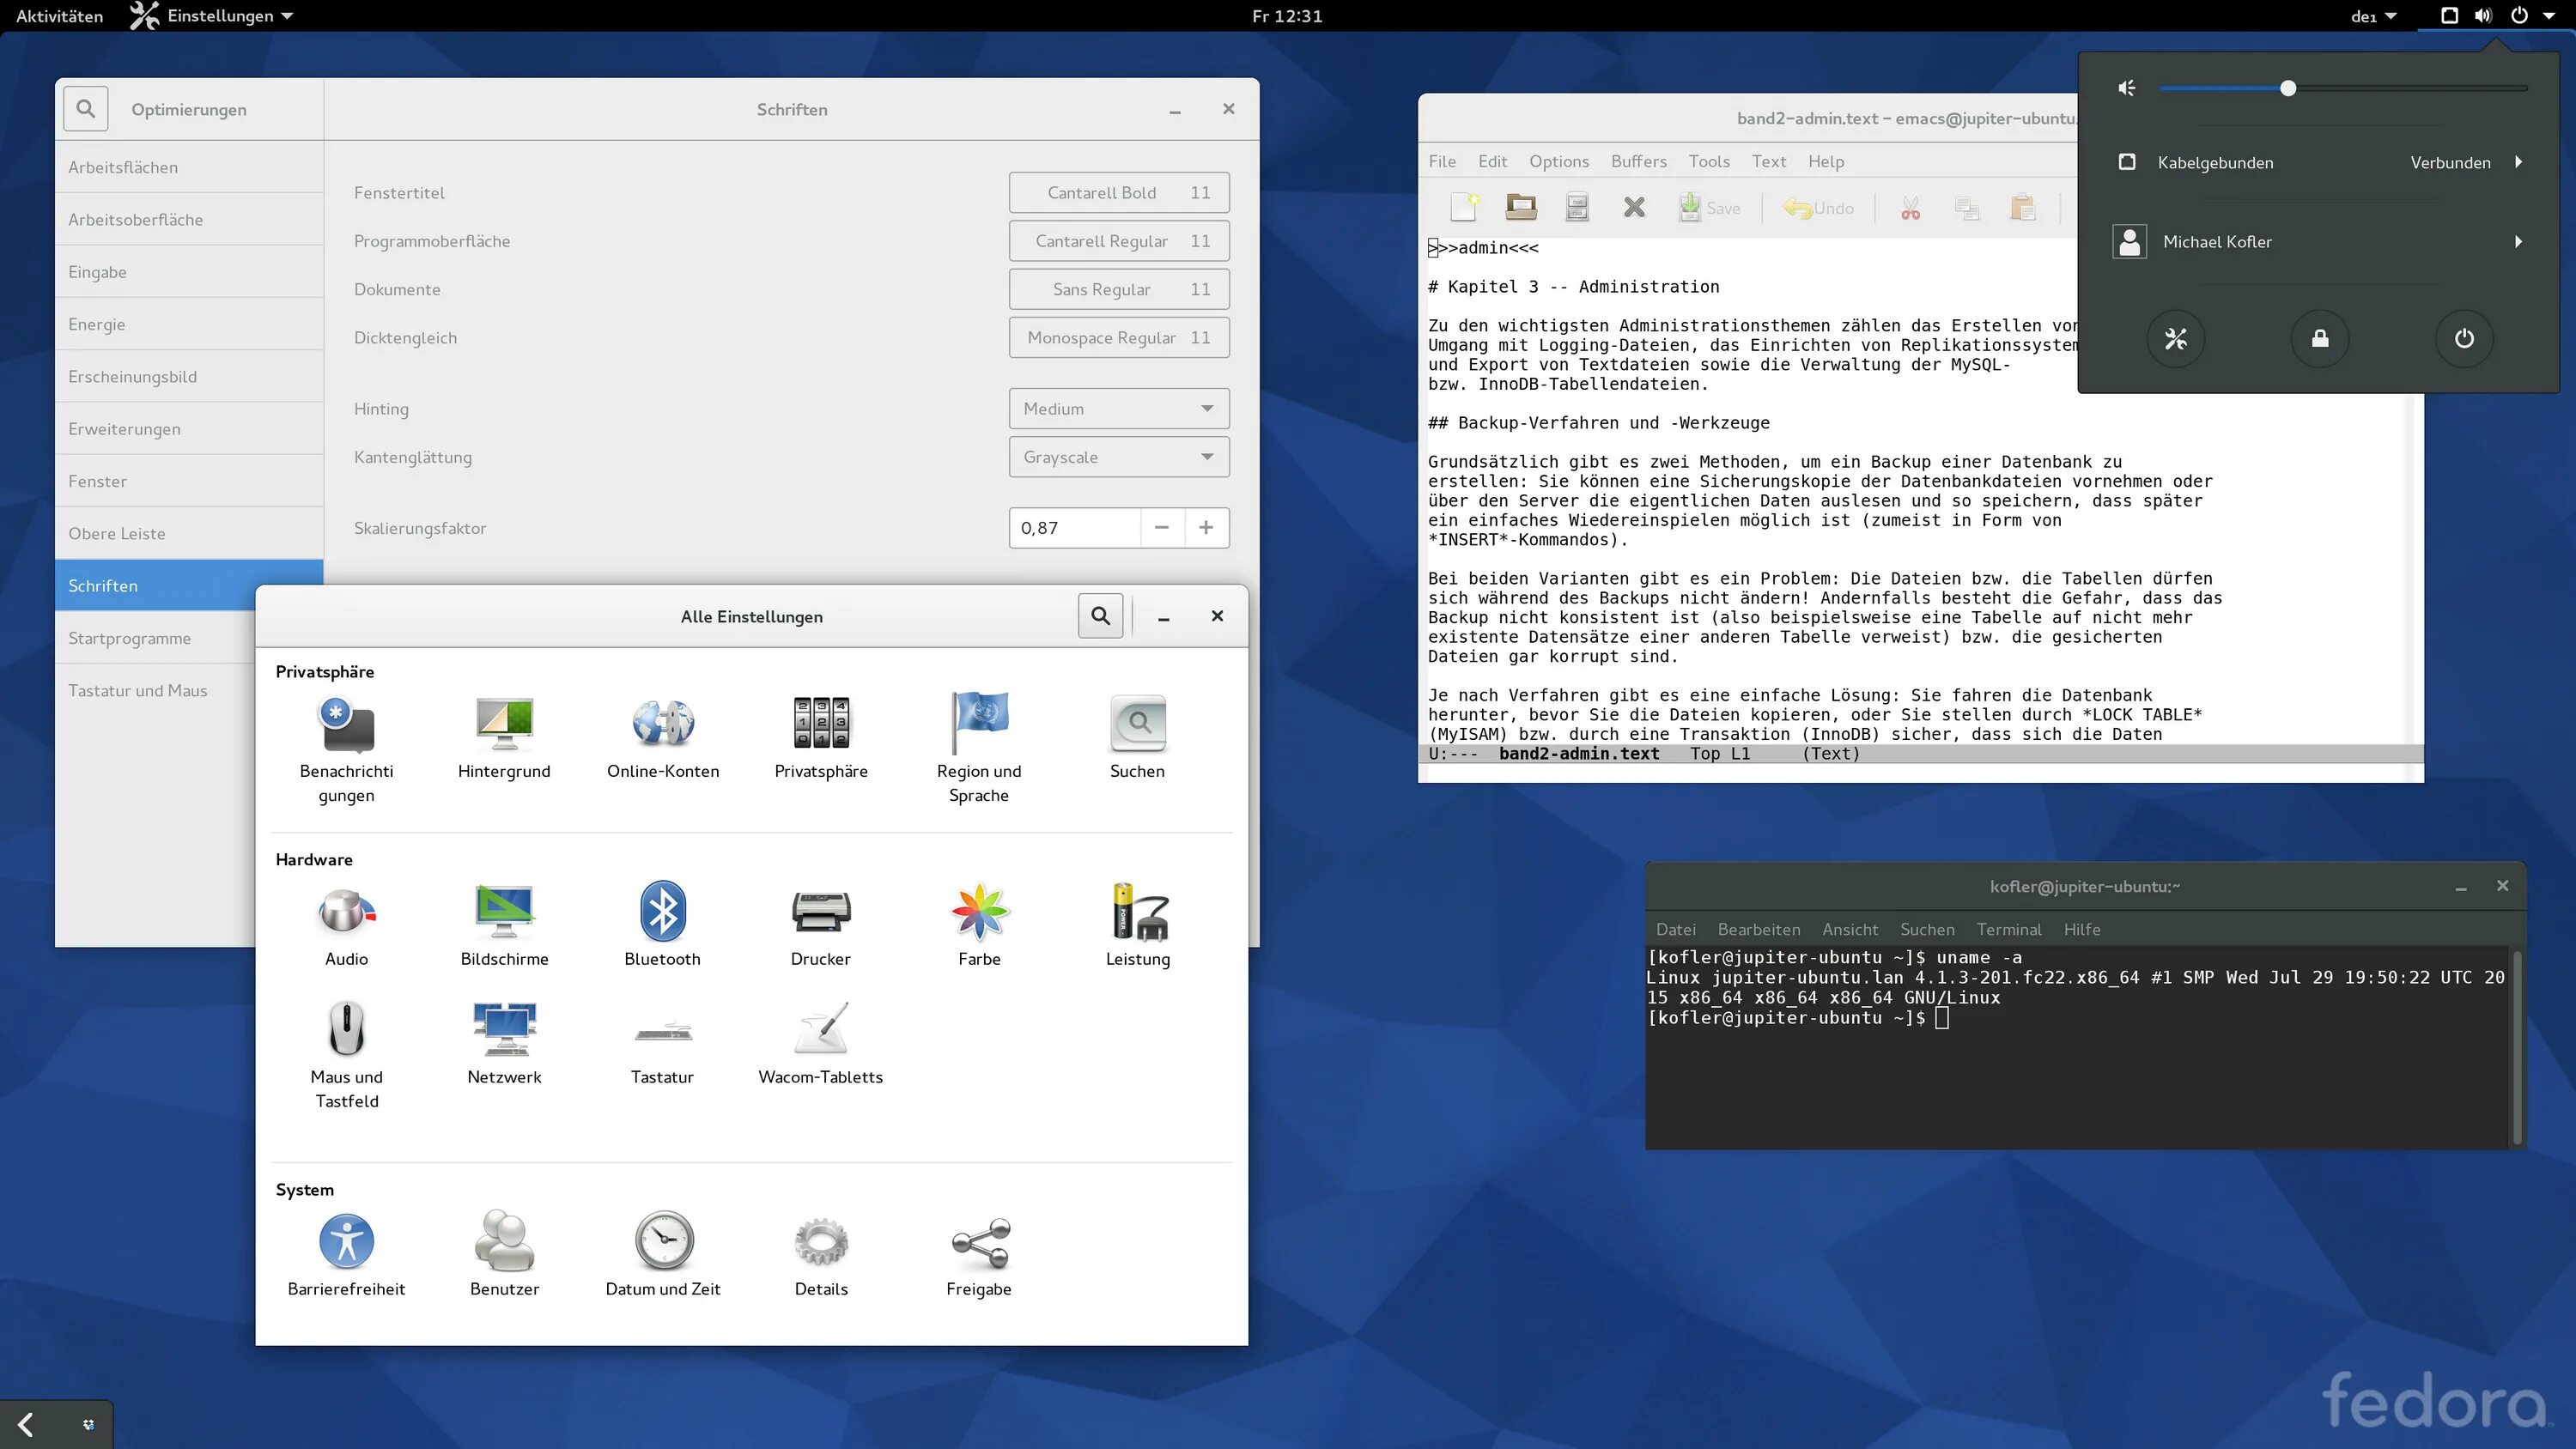2576x1449 pixels.
Task: Open the Buffers menu in Emacs
Action: pos(1638,161)
